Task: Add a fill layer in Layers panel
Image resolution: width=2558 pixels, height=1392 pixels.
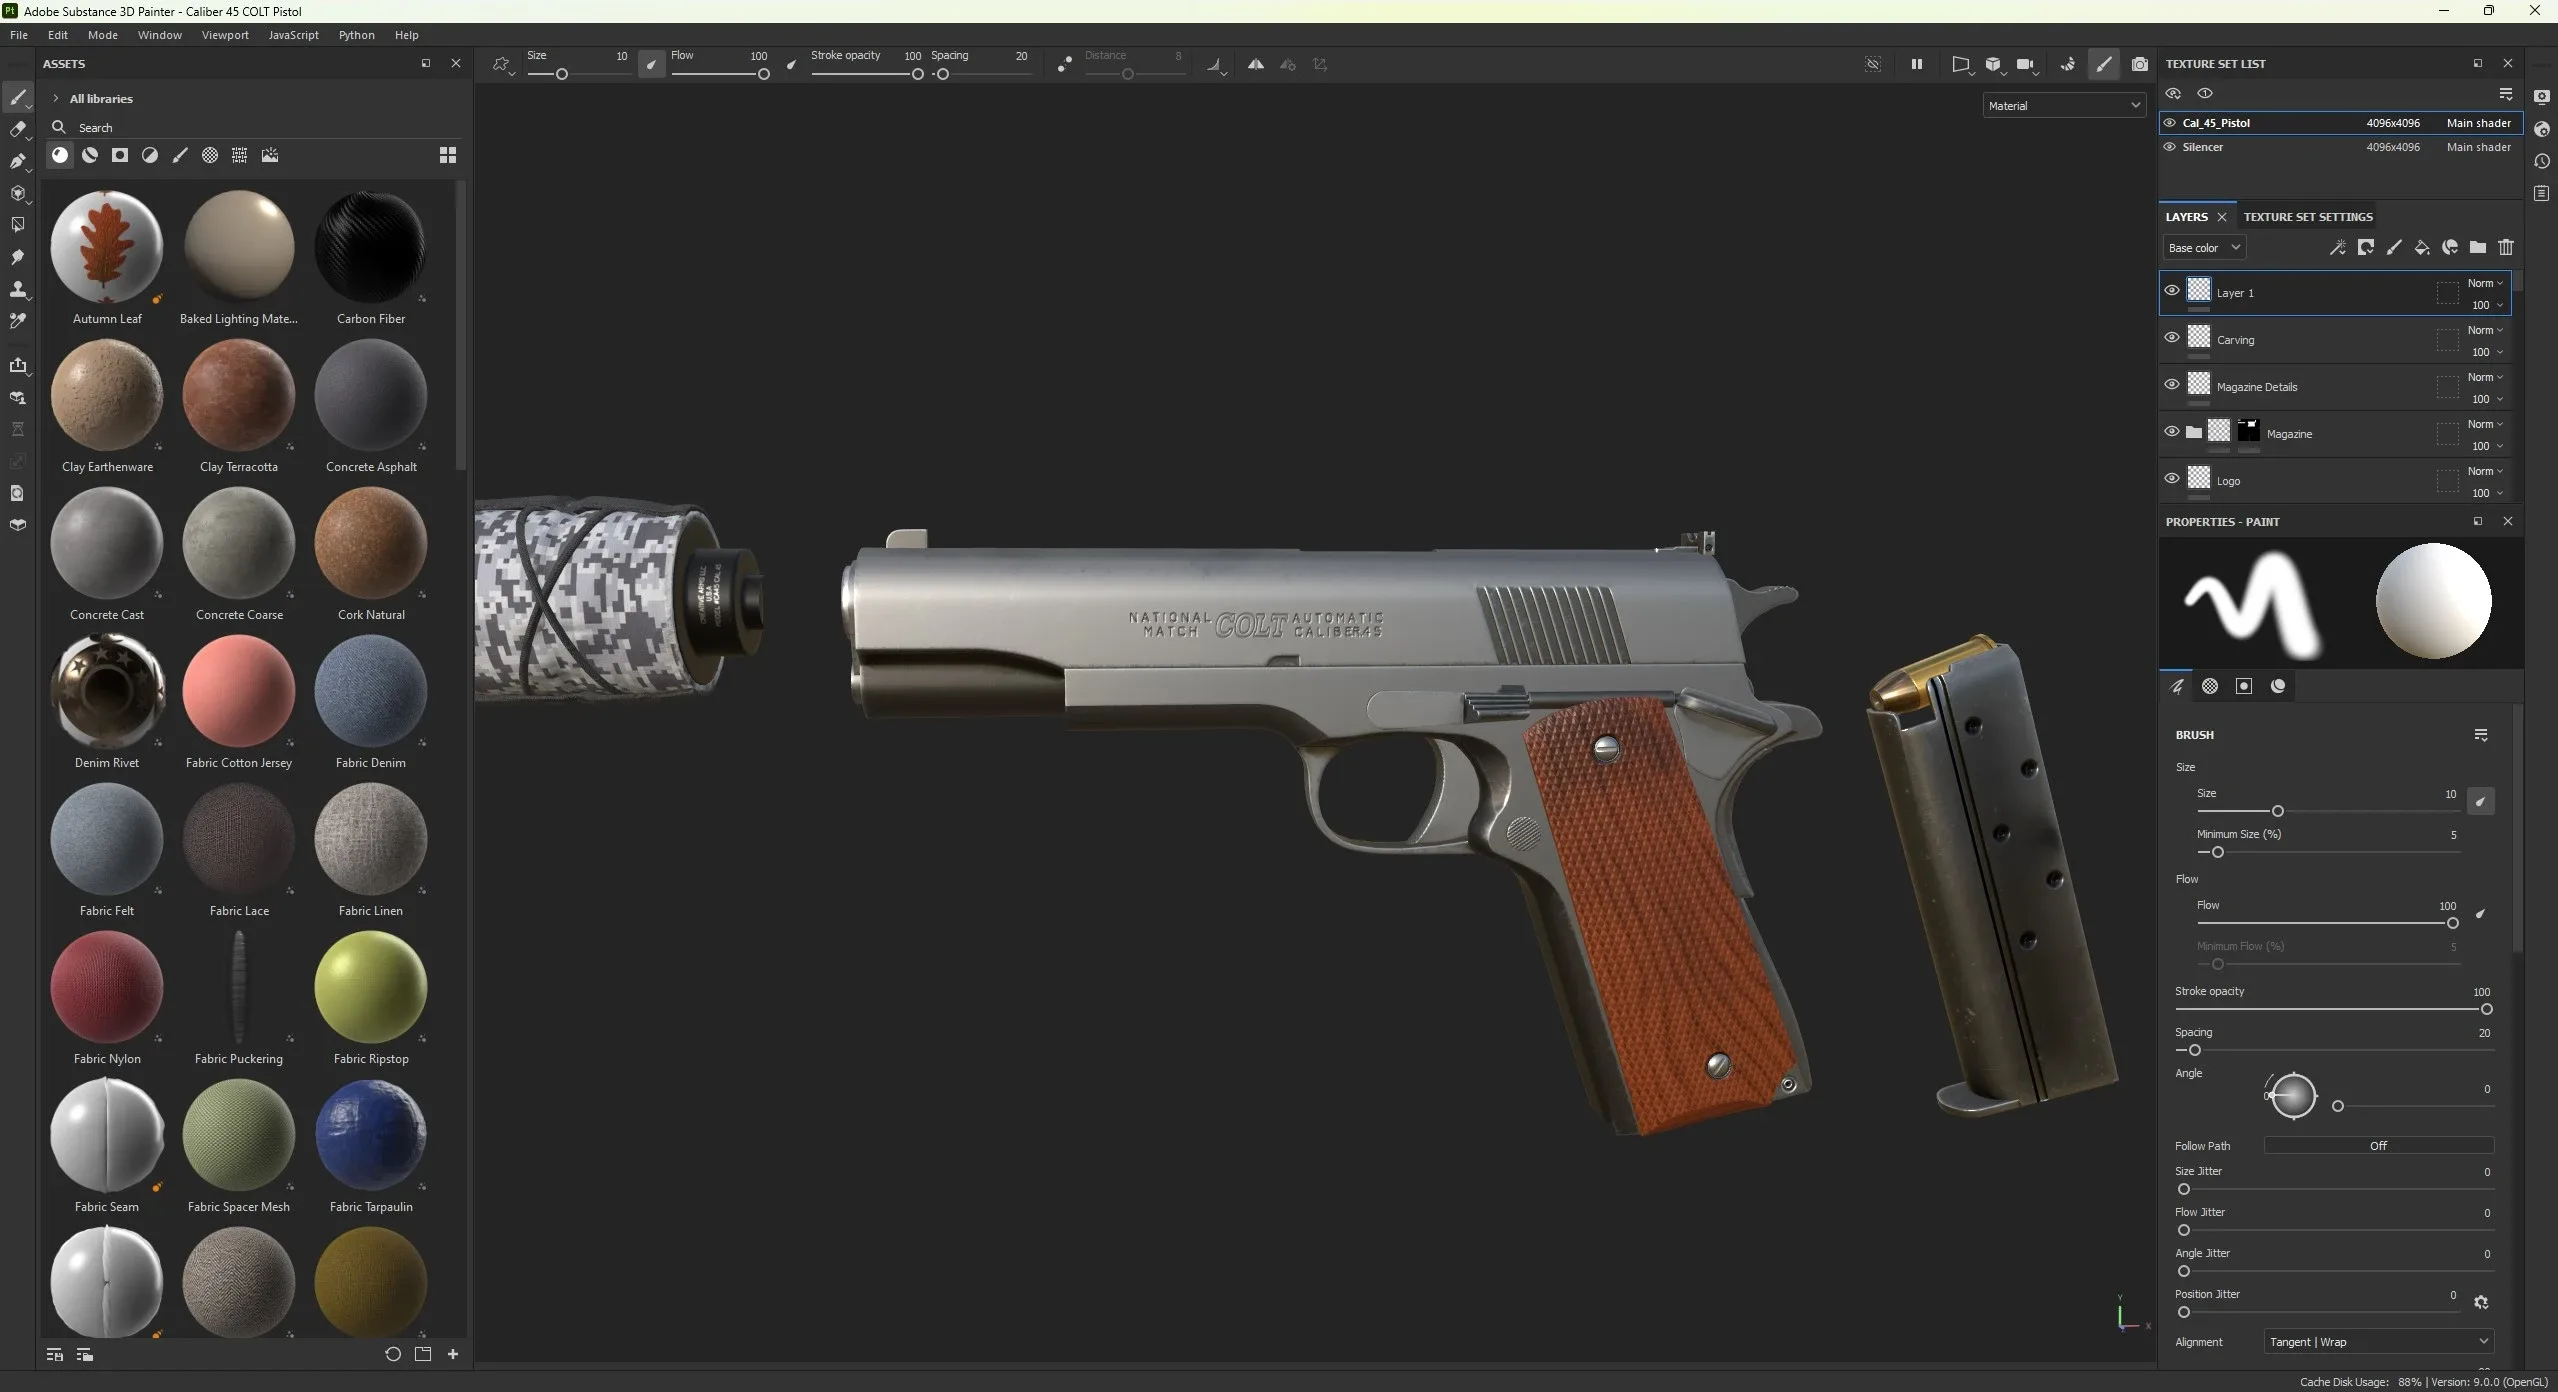Action: [x=2421, y=247]
